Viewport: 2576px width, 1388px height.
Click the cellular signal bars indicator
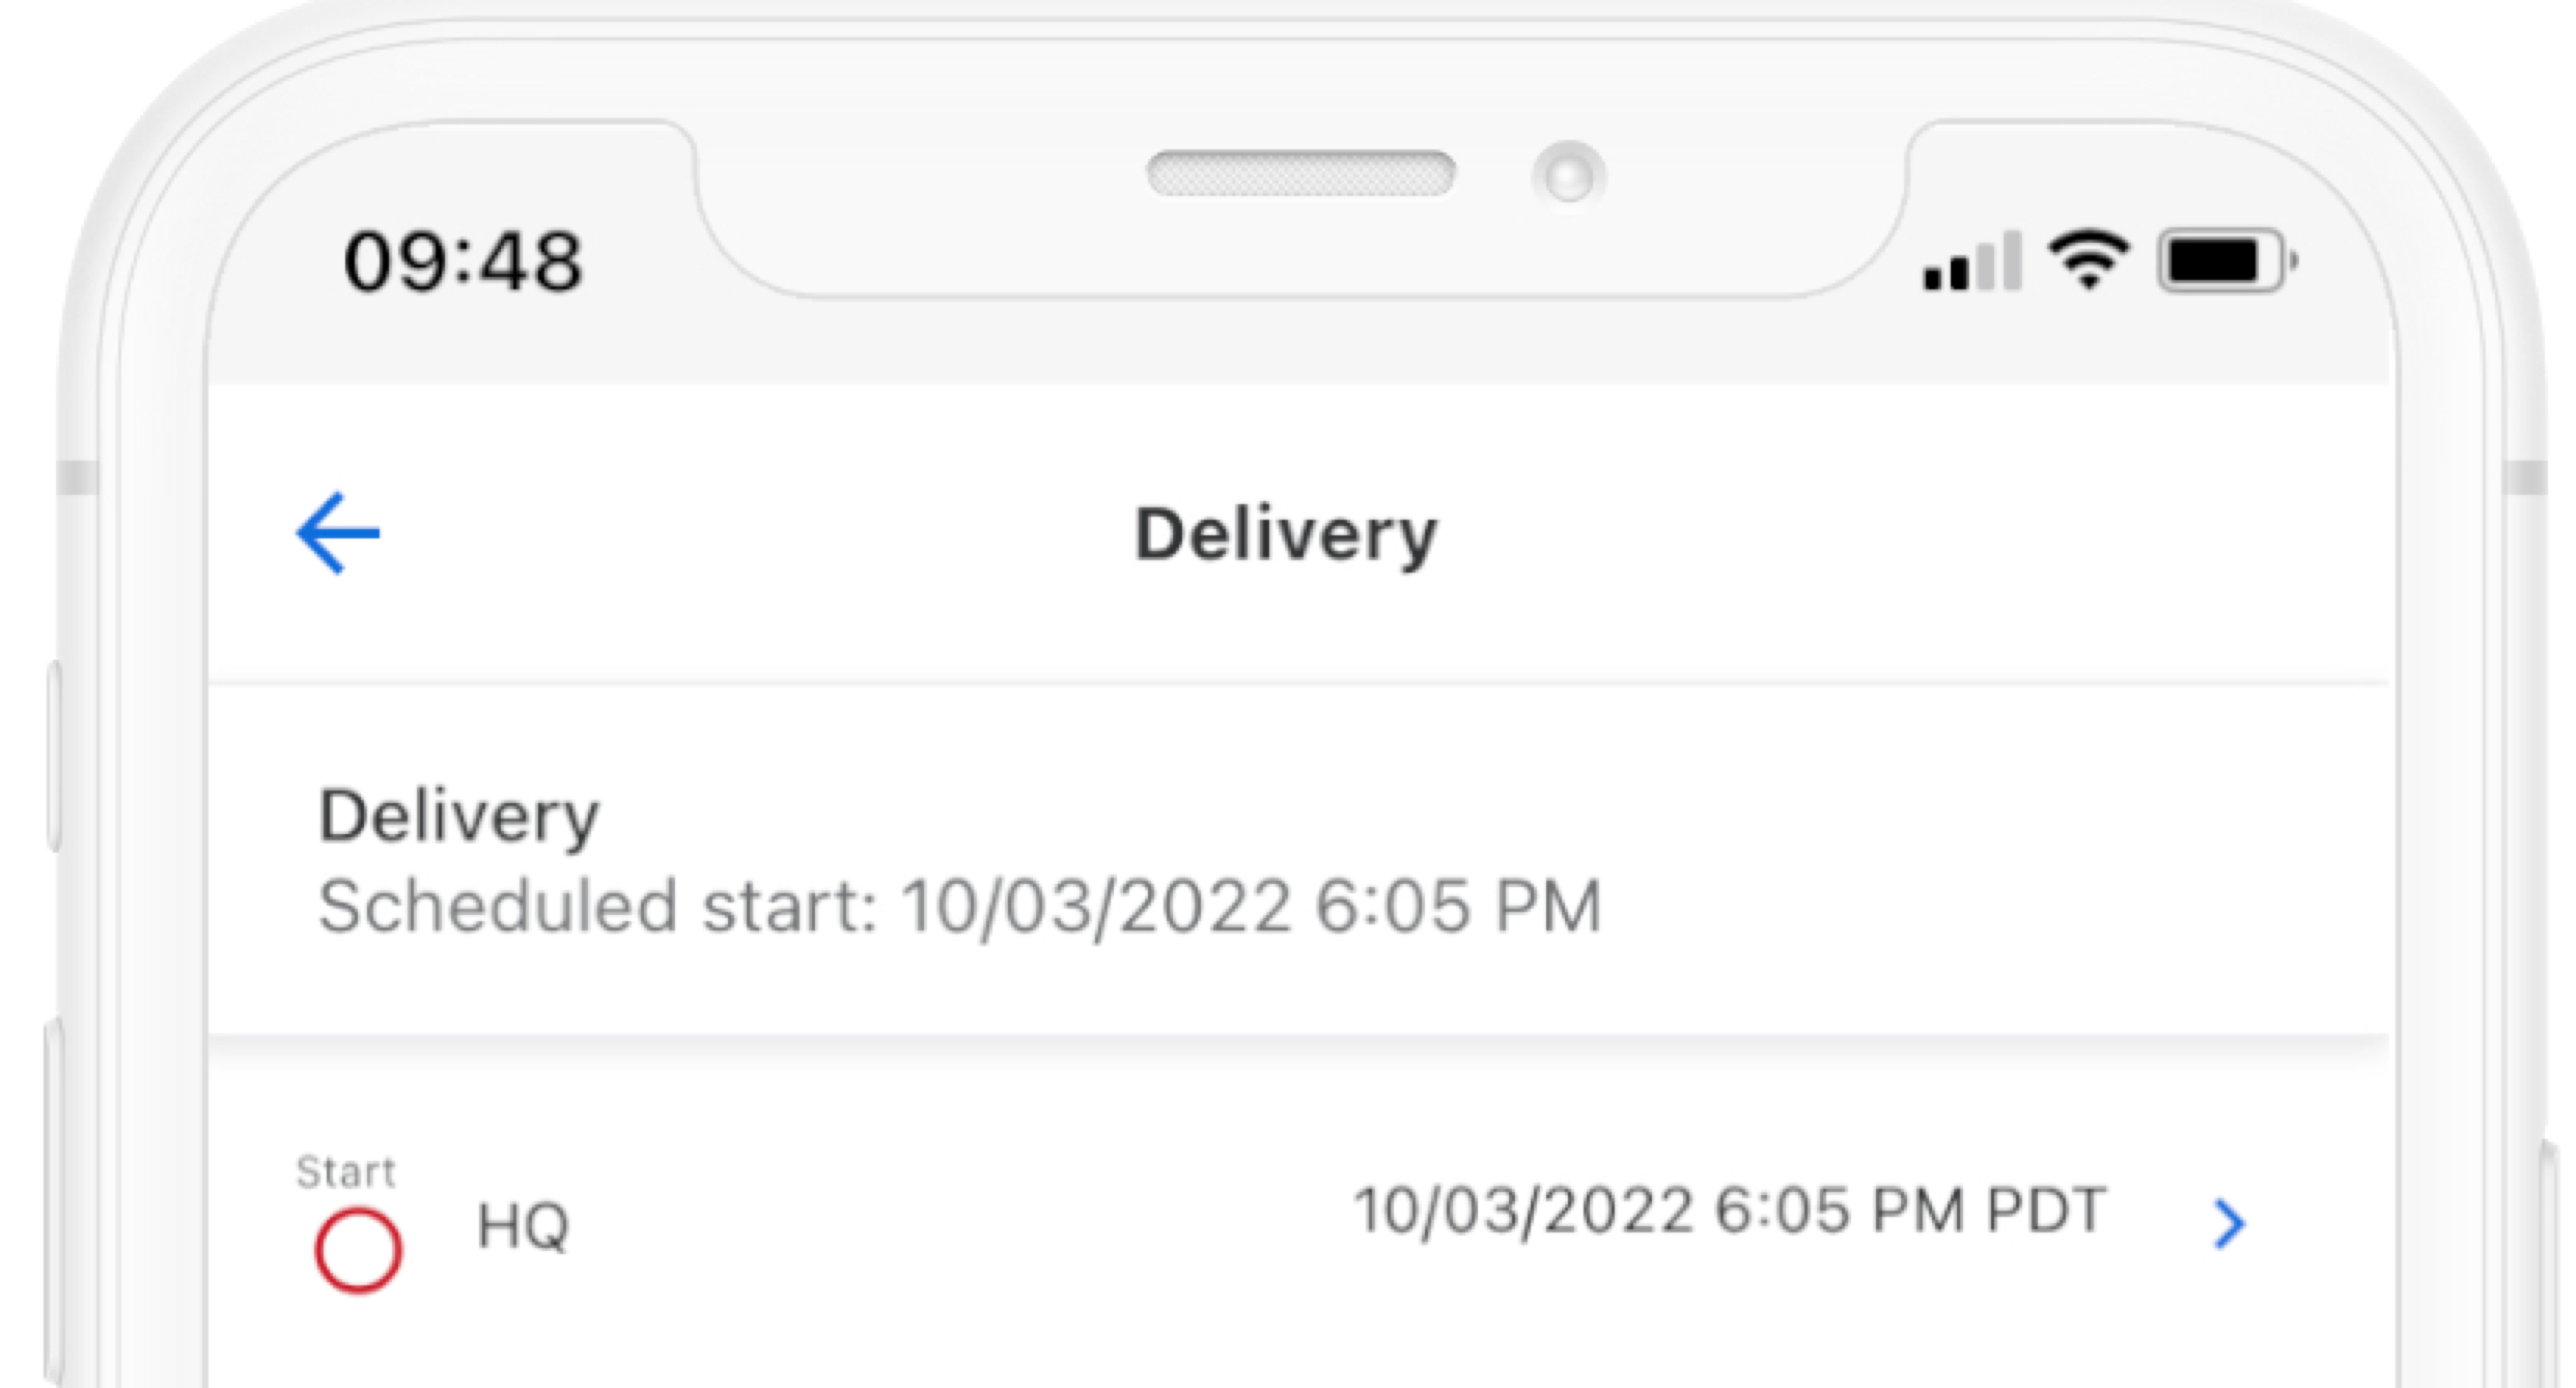point(1971,264)
